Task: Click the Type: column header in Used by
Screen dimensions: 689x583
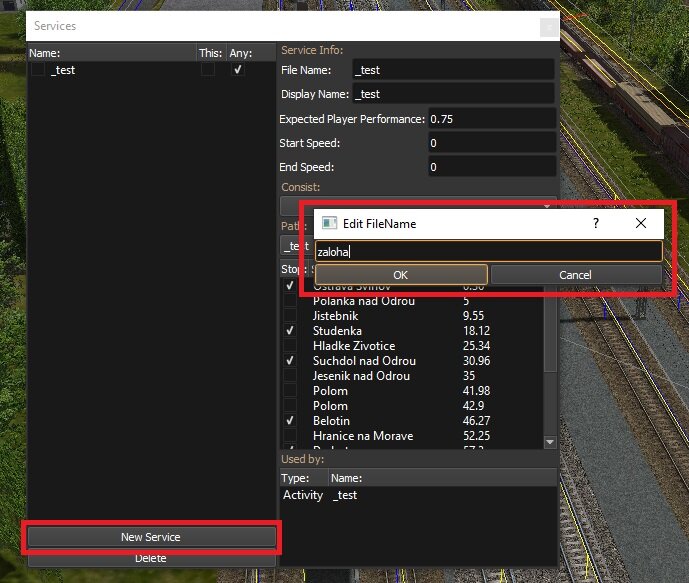Action: coord(296,478)
